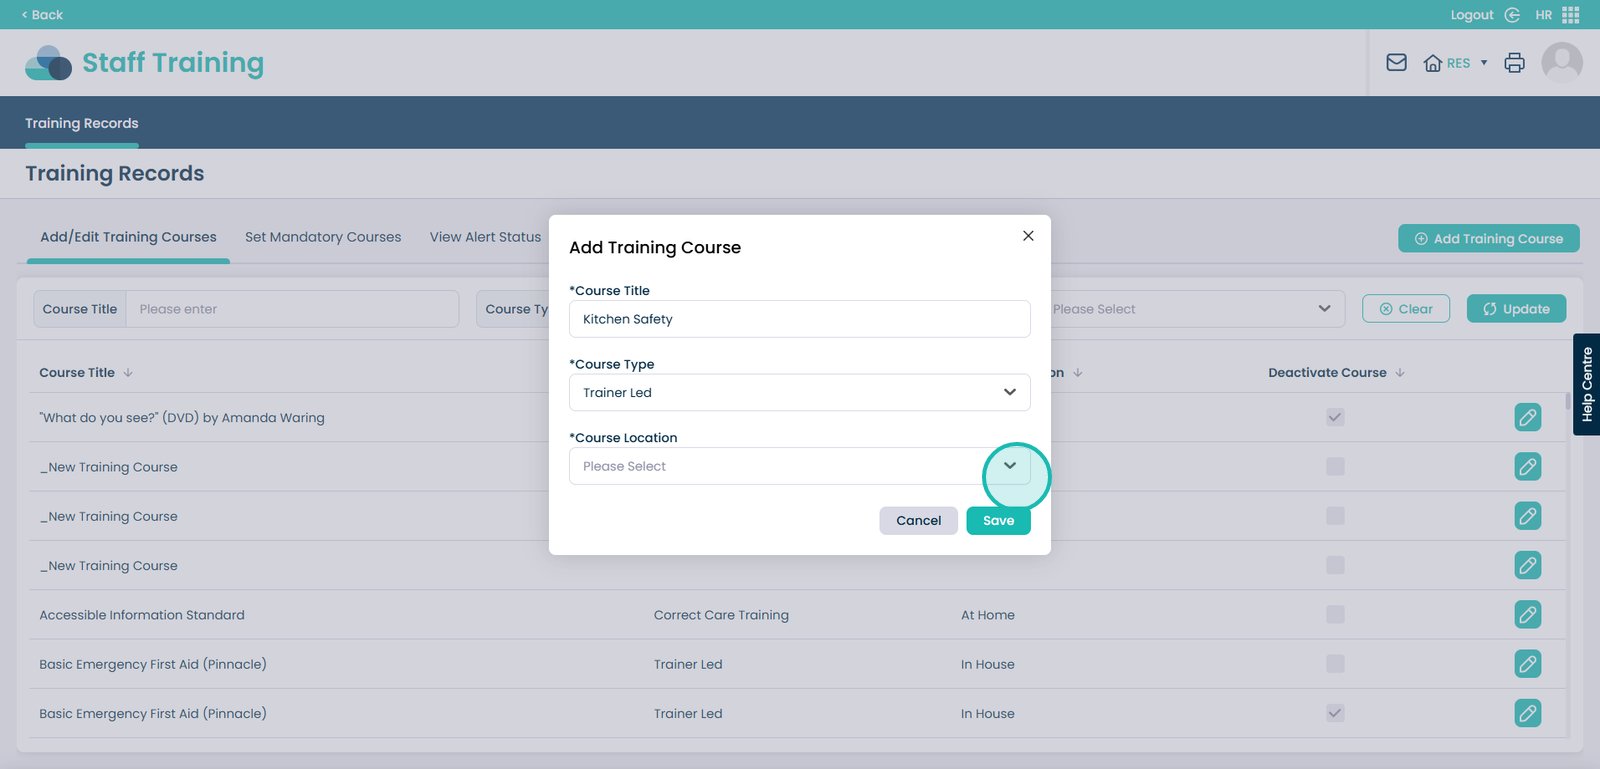This screenshot has height=769, width=1600.
Task: Switch to View Alert Status tab
Action: 485,237
